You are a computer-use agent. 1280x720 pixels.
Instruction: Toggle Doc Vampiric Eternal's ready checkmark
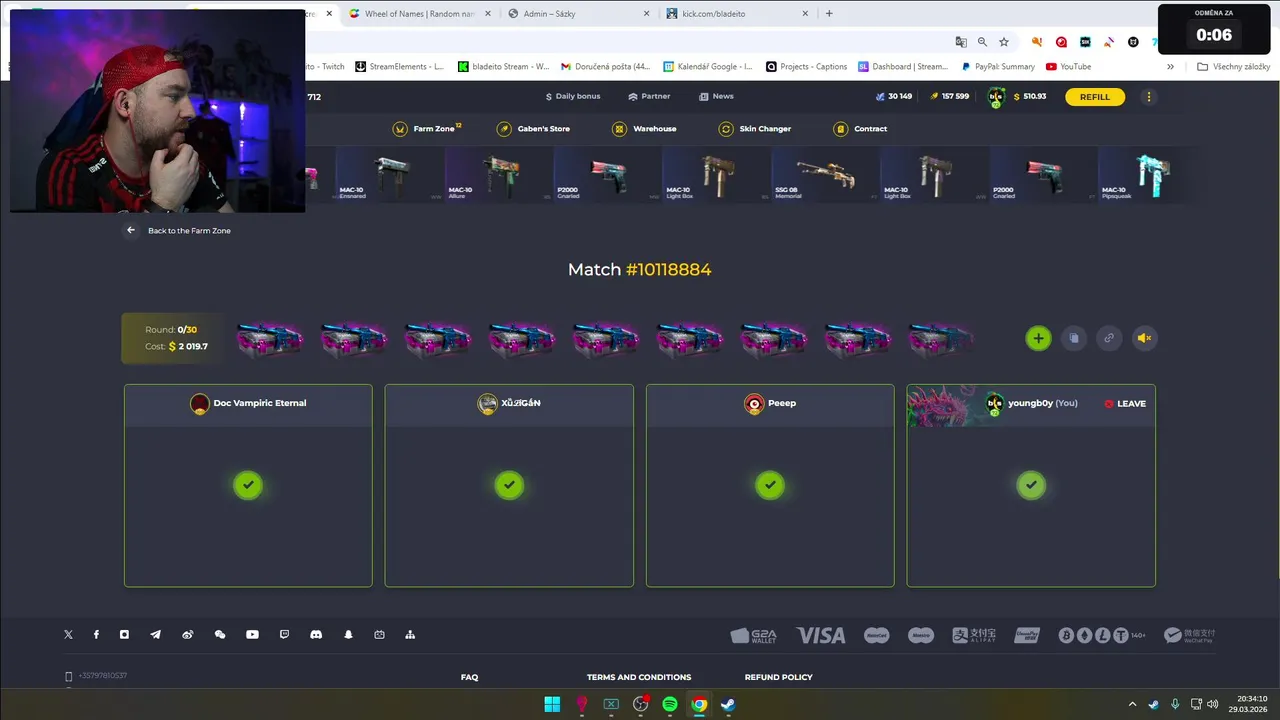point(248,485)
